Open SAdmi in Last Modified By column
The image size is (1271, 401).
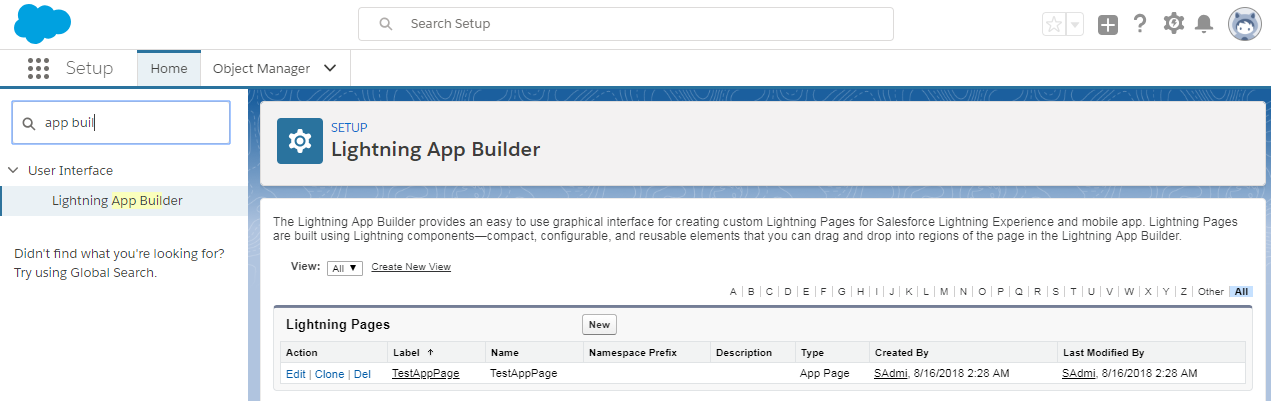click(1079, 373)
